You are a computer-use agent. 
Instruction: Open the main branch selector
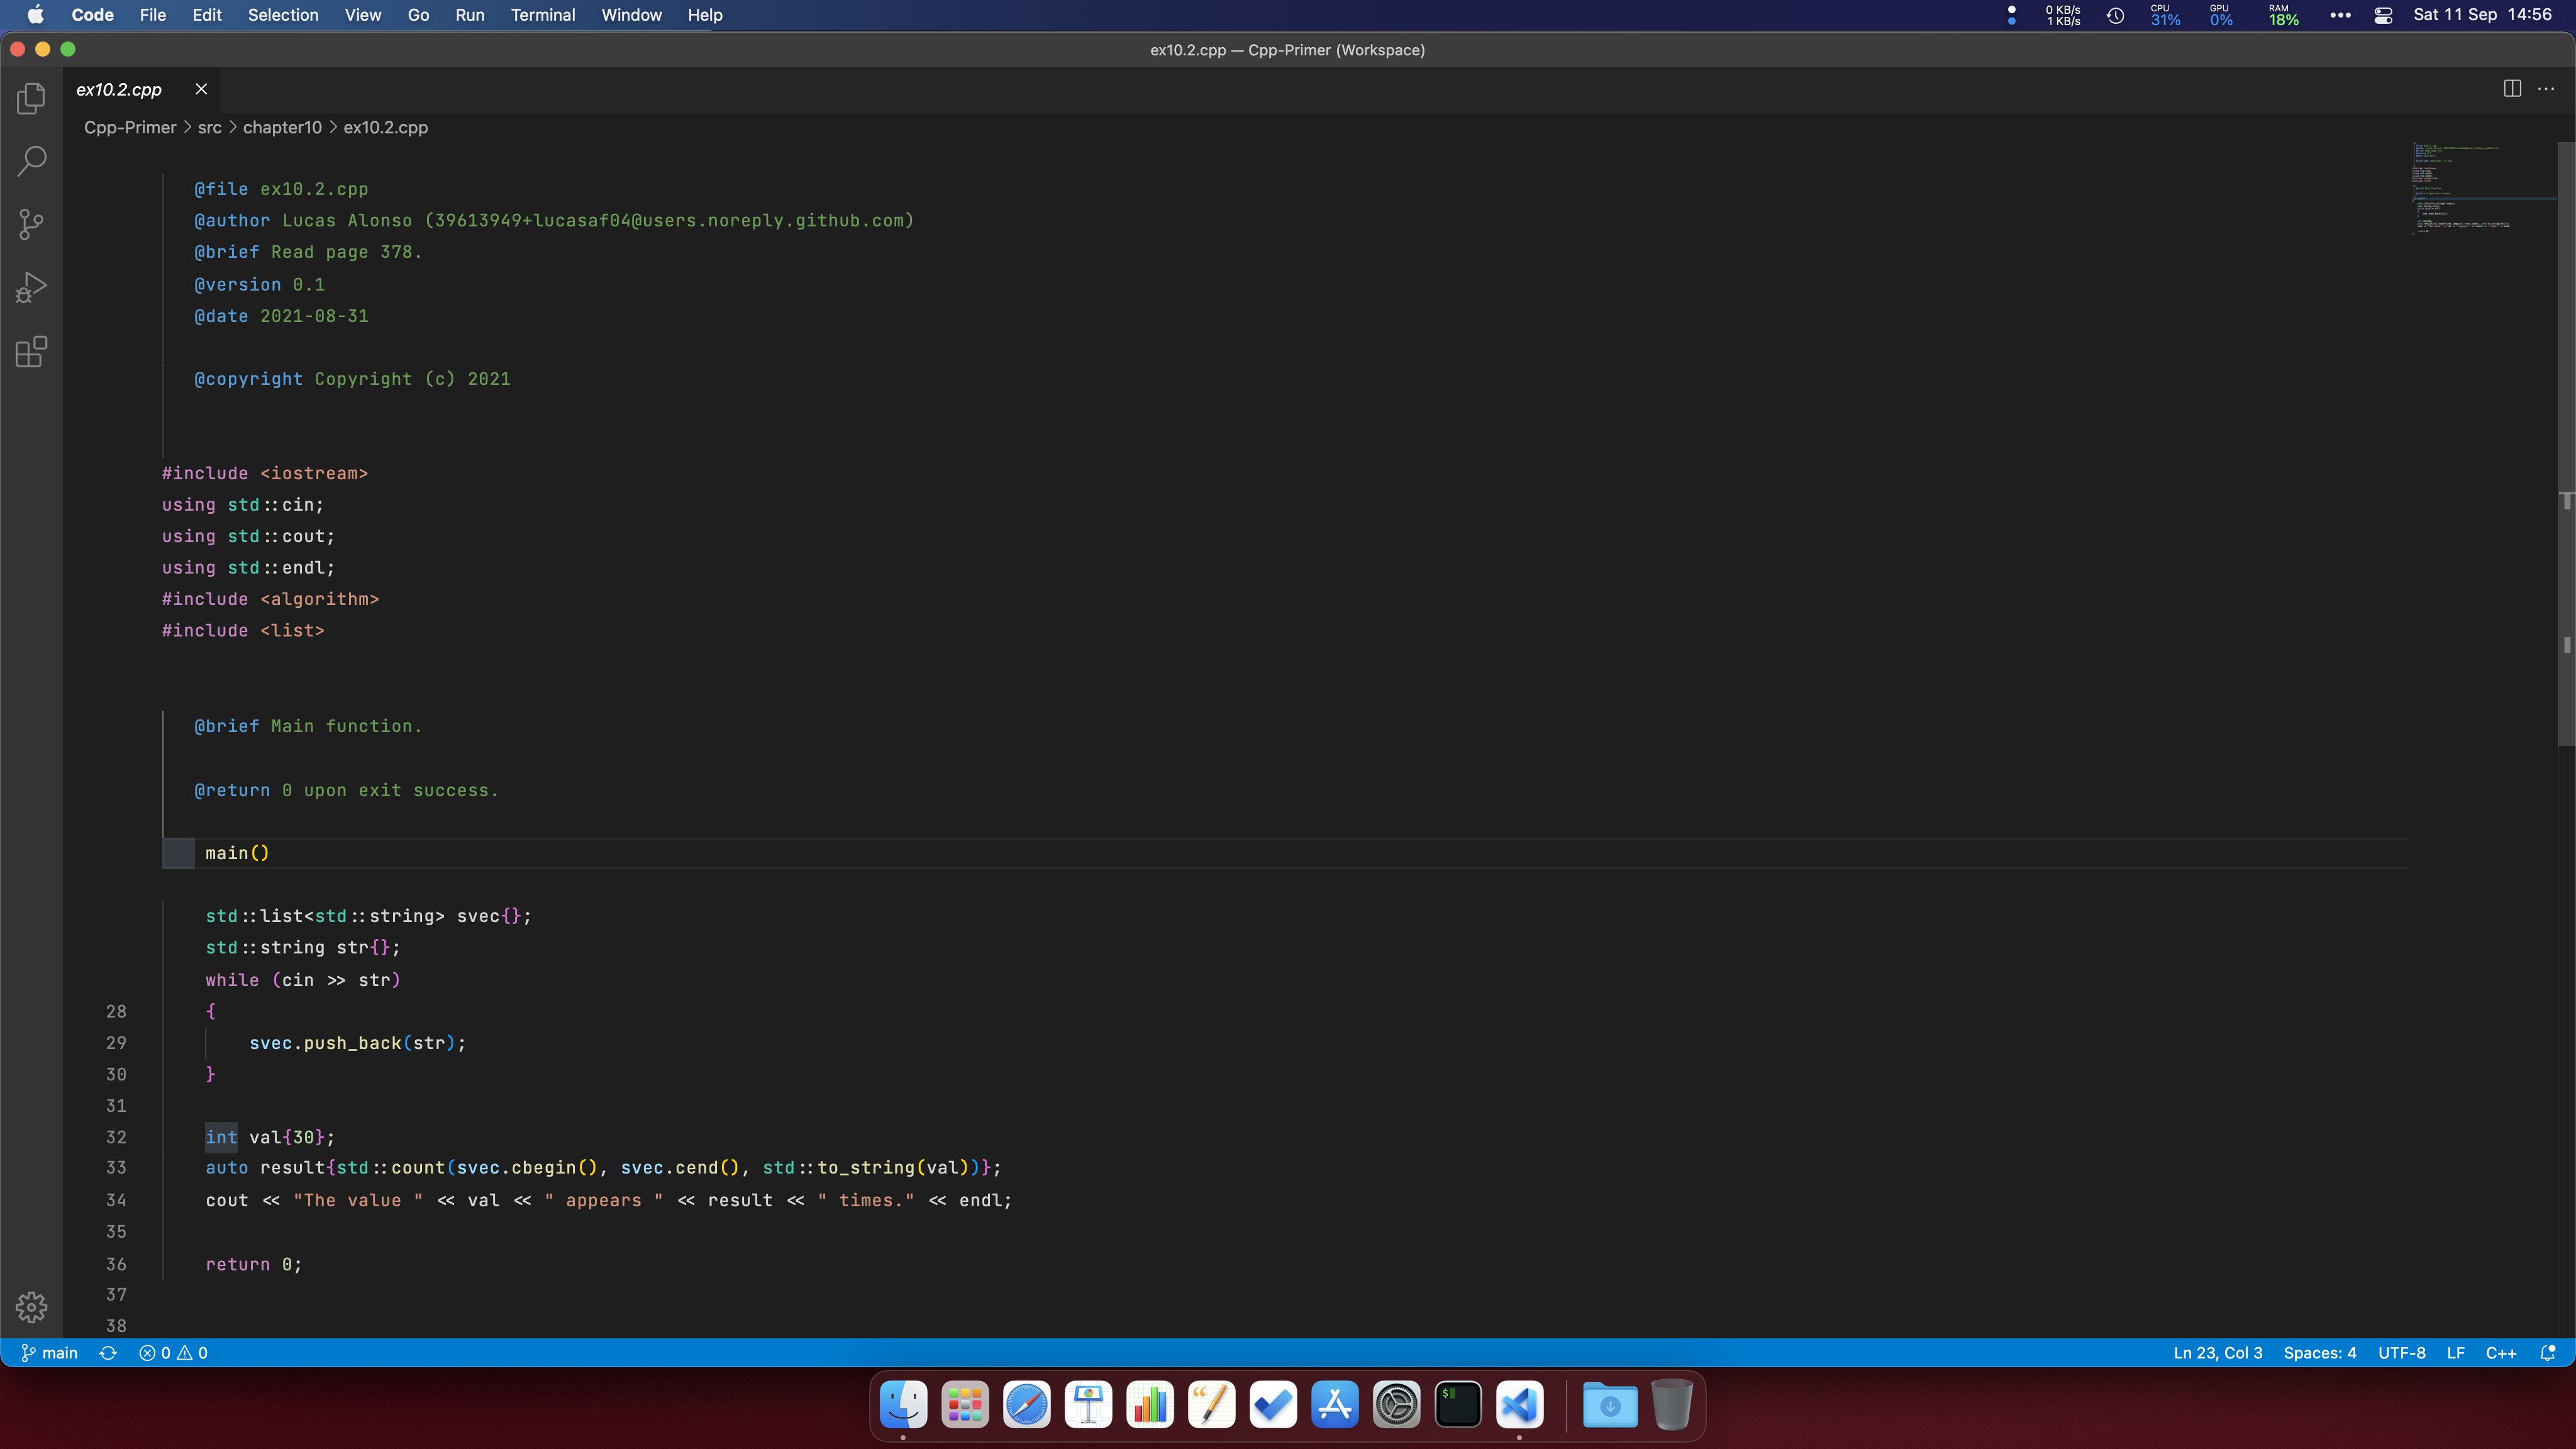point(50,1353)
